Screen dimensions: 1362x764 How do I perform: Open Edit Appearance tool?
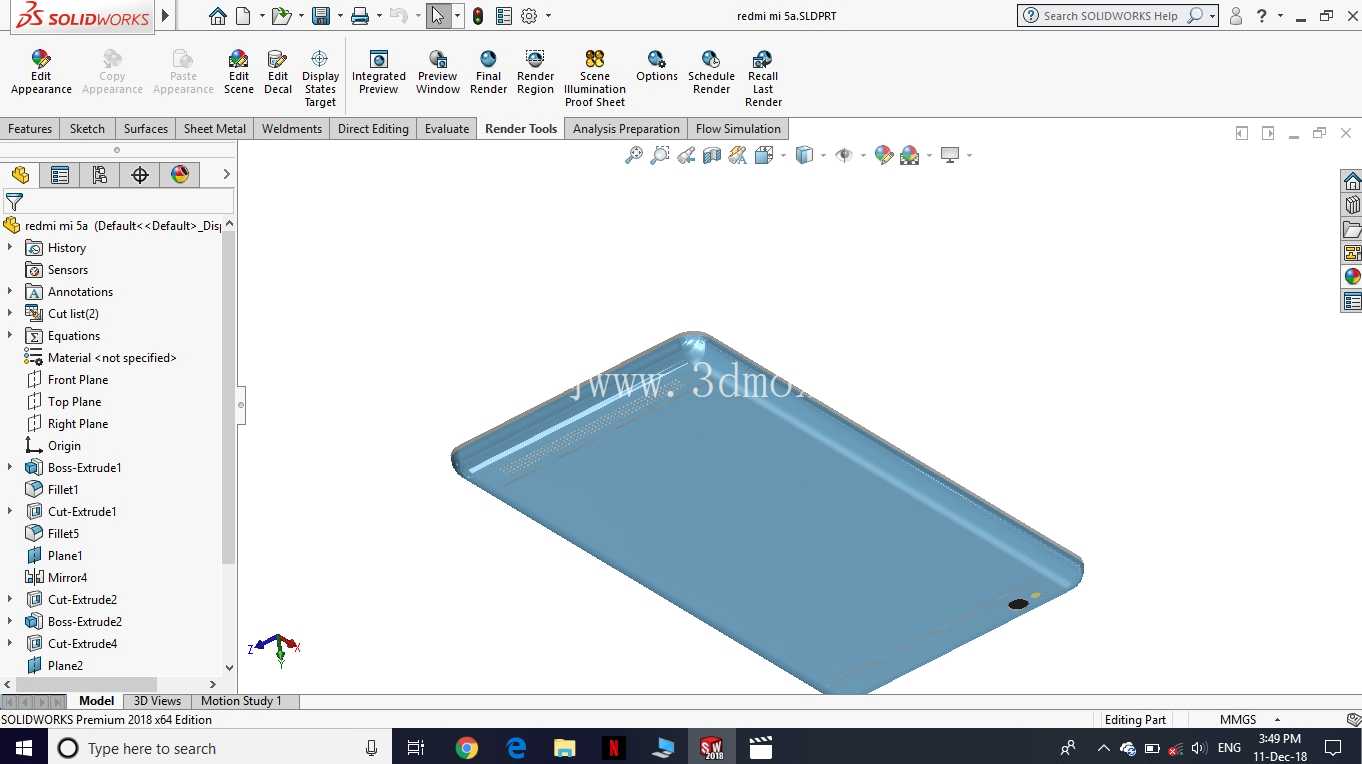tap(41, 73)
